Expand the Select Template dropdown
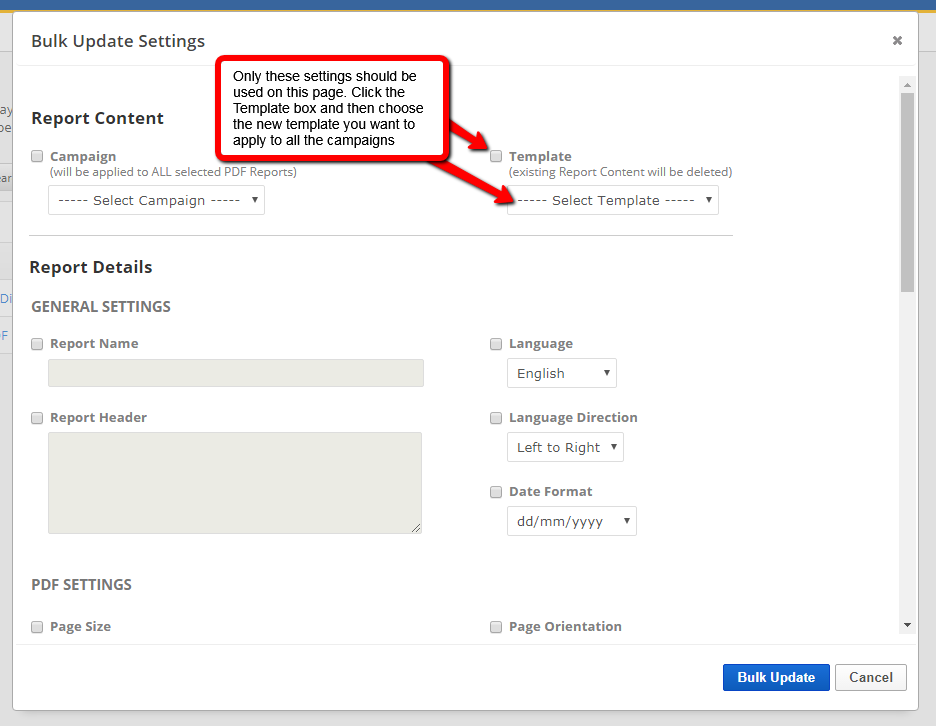 [612, 201]
